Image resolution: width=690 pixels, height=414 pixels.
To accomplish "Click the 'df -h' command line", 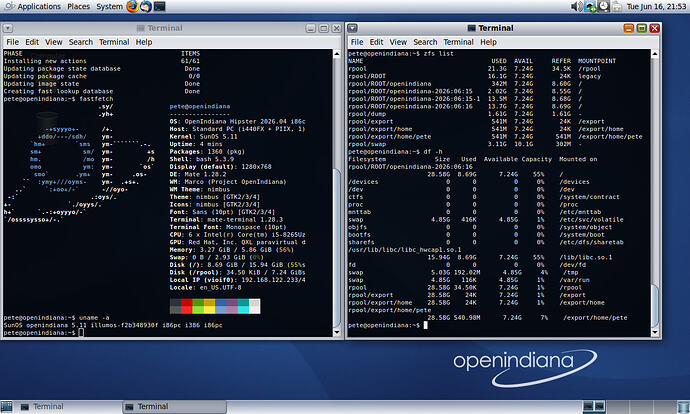I will (395, 152).
